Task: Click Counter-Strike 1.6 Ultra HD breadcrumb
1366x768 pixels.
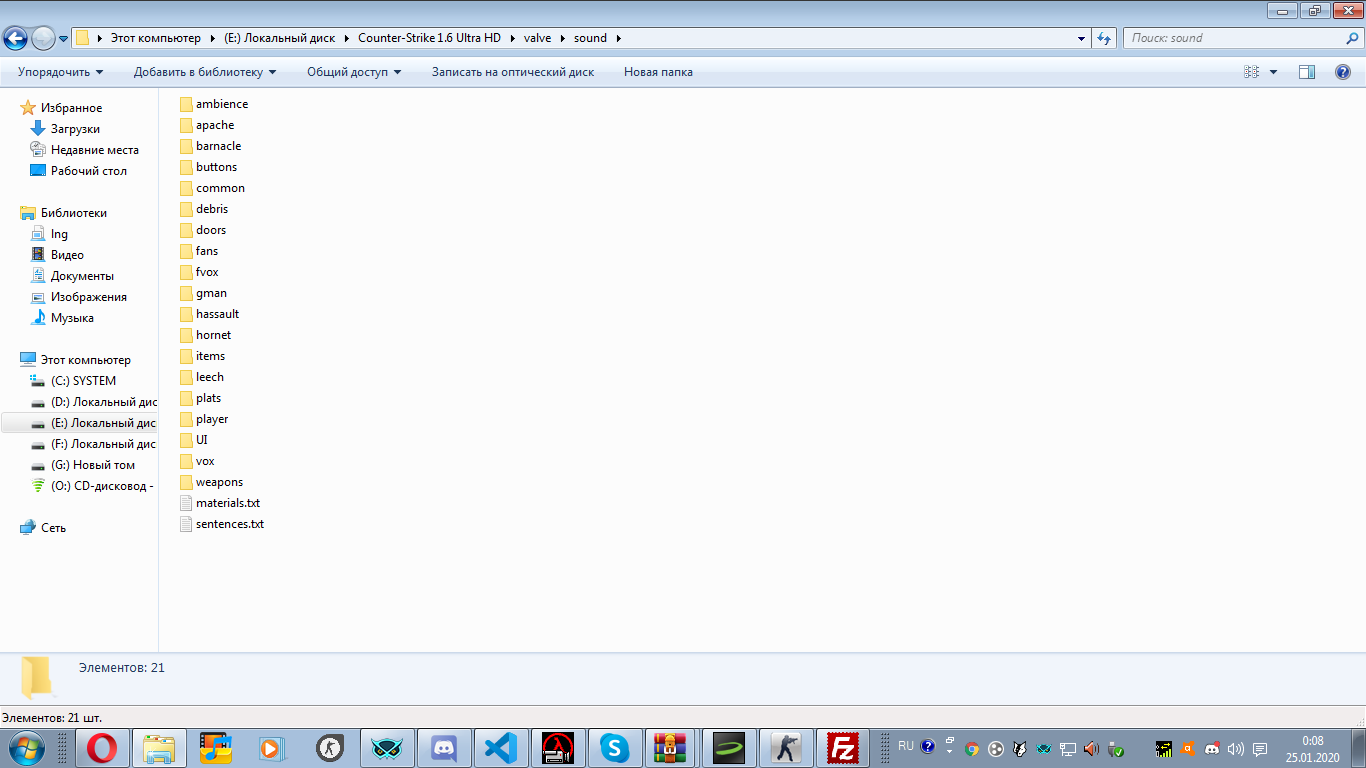Action: click(430, 38)
